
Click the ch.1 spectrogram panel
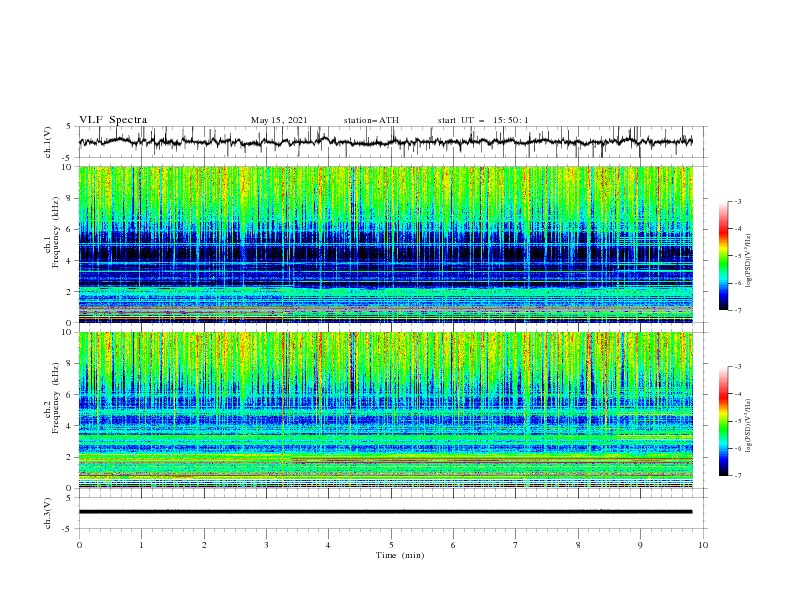tap(385, 244)
